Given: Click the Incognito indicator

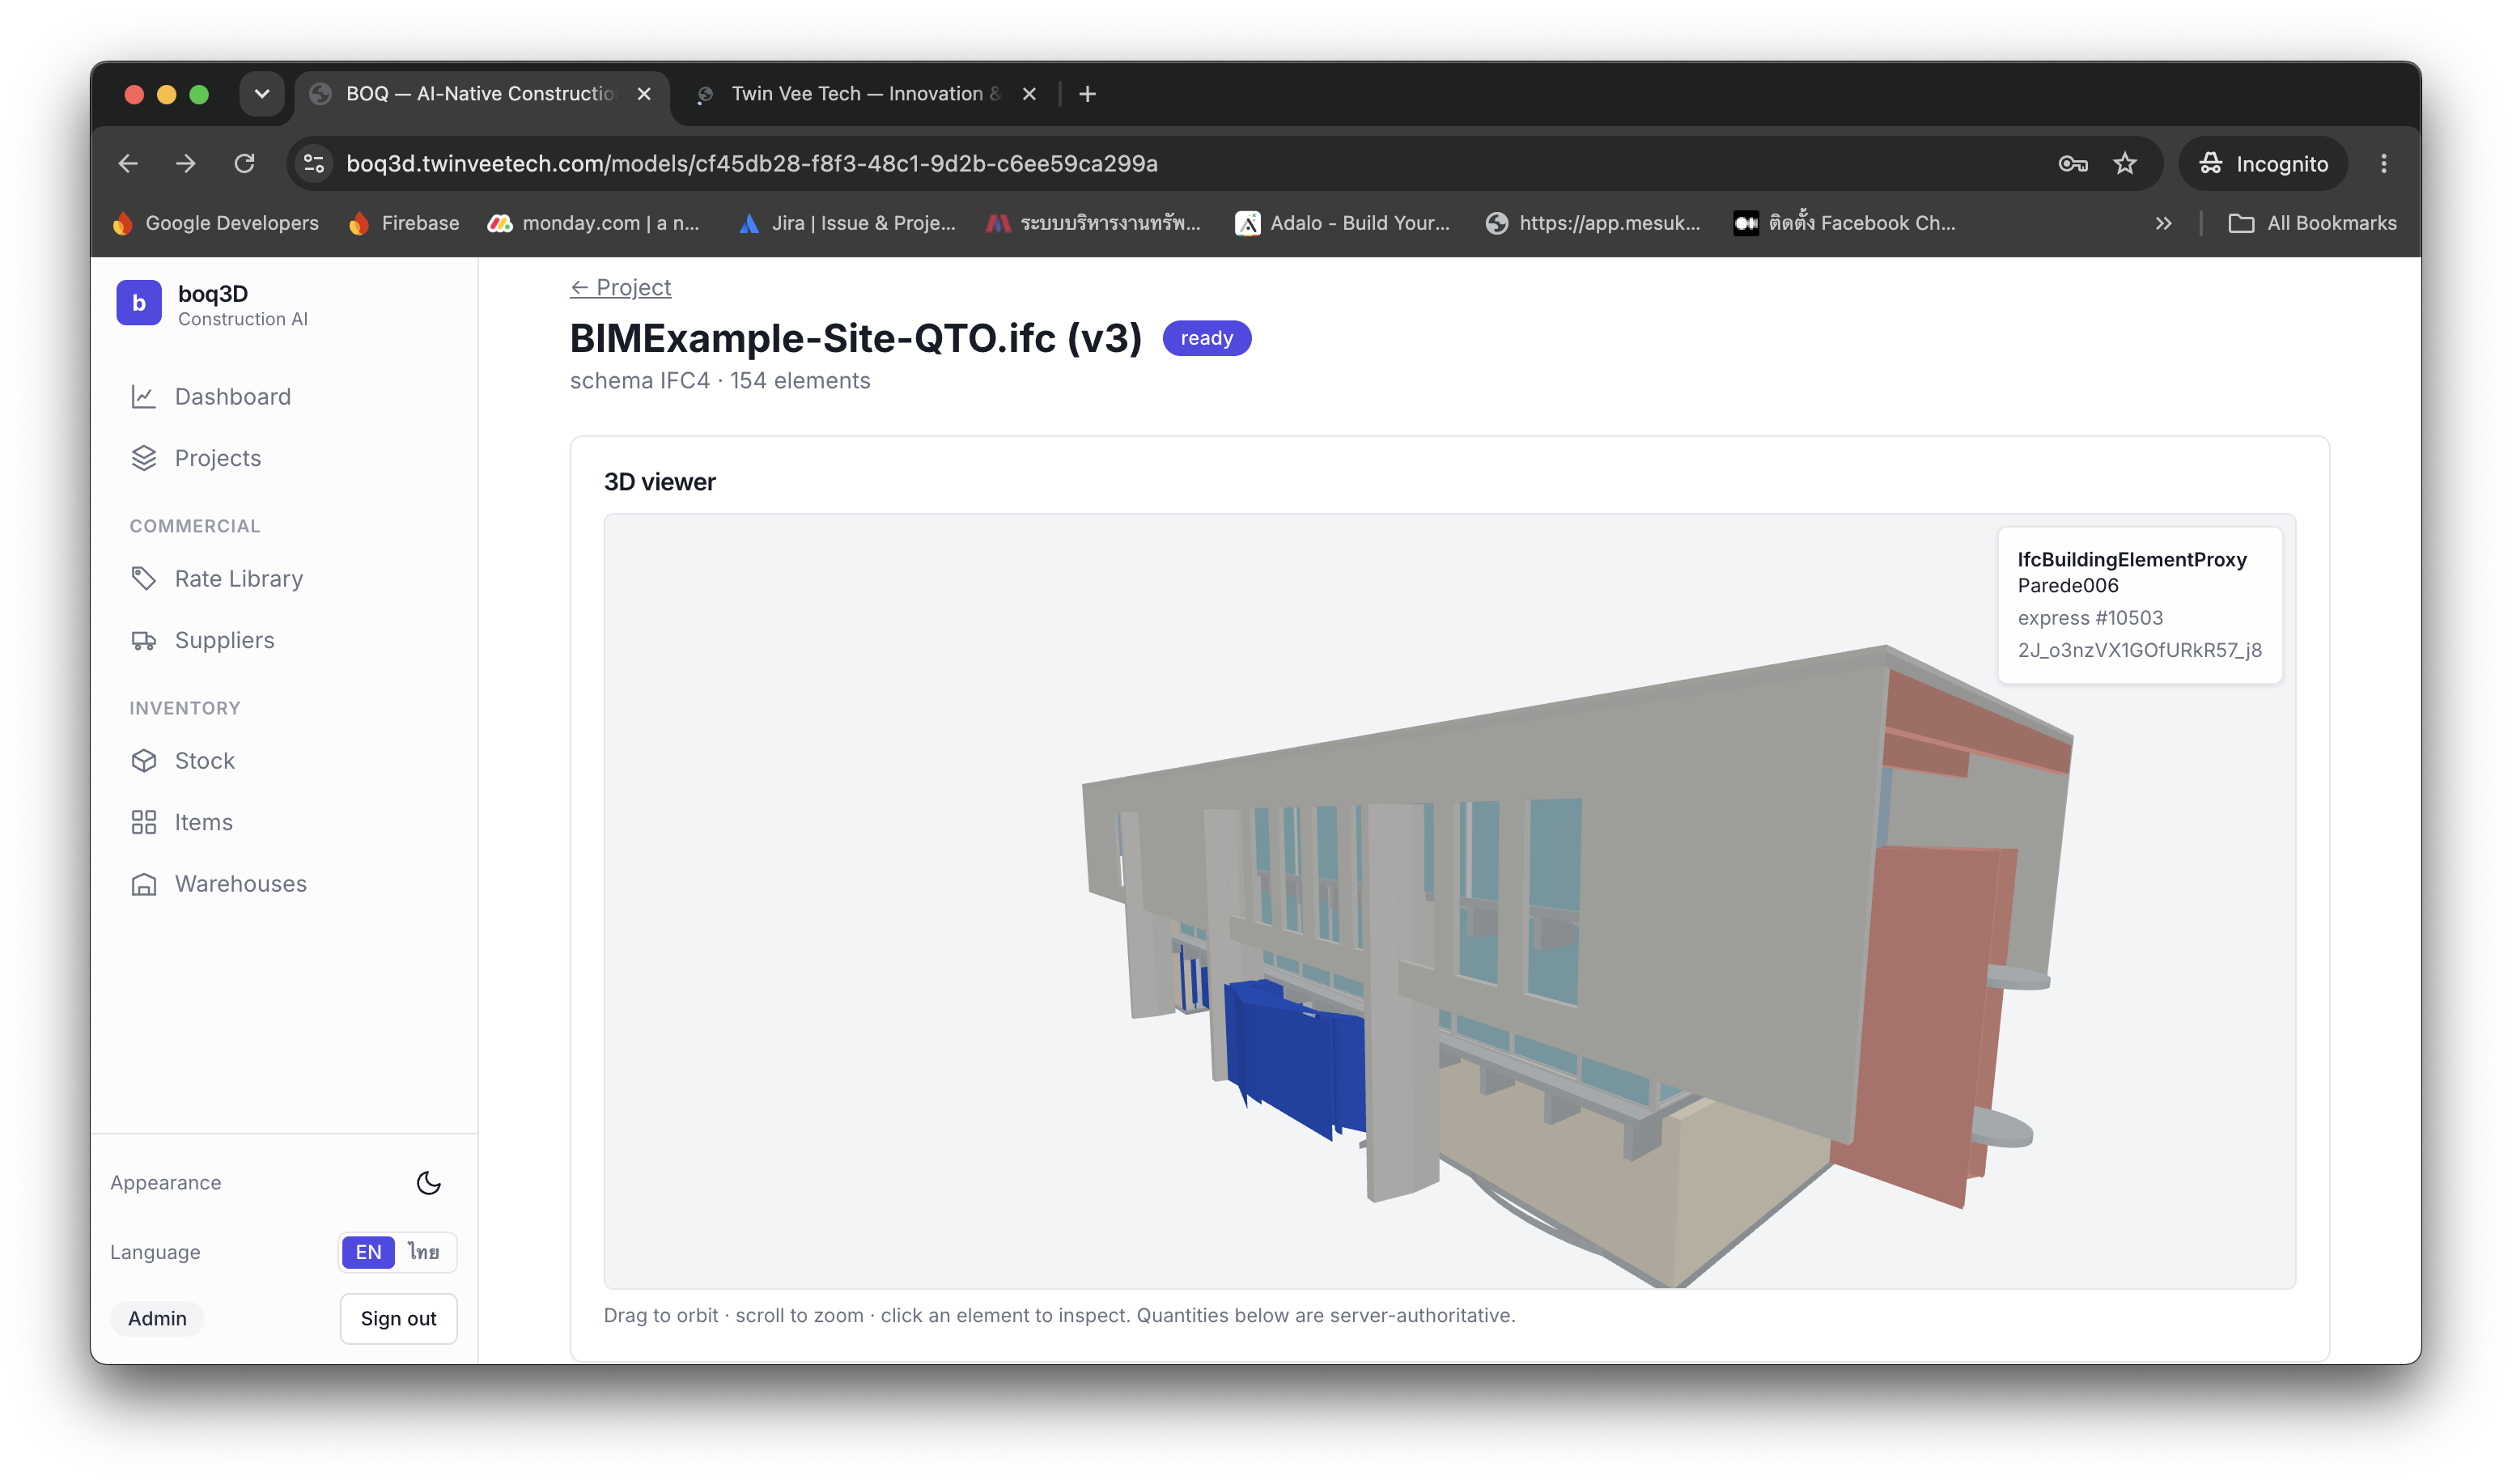Looking at the screenshot, I should 2263,163.
